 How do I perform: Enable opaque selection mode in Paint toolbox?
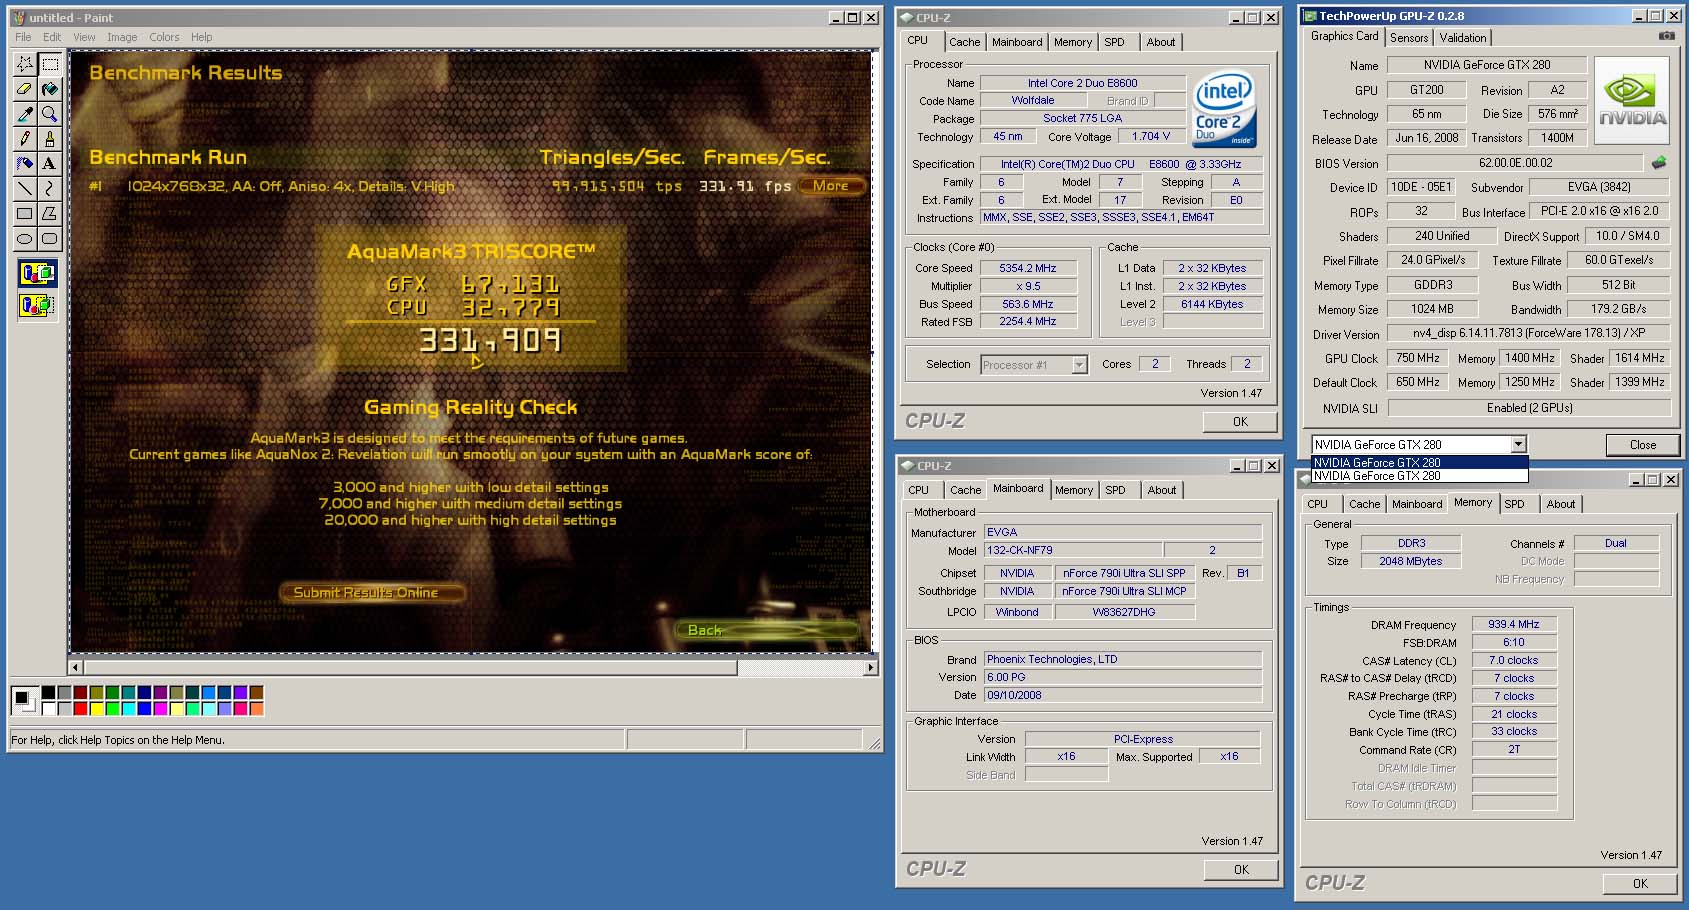click(x=37, y=273)
